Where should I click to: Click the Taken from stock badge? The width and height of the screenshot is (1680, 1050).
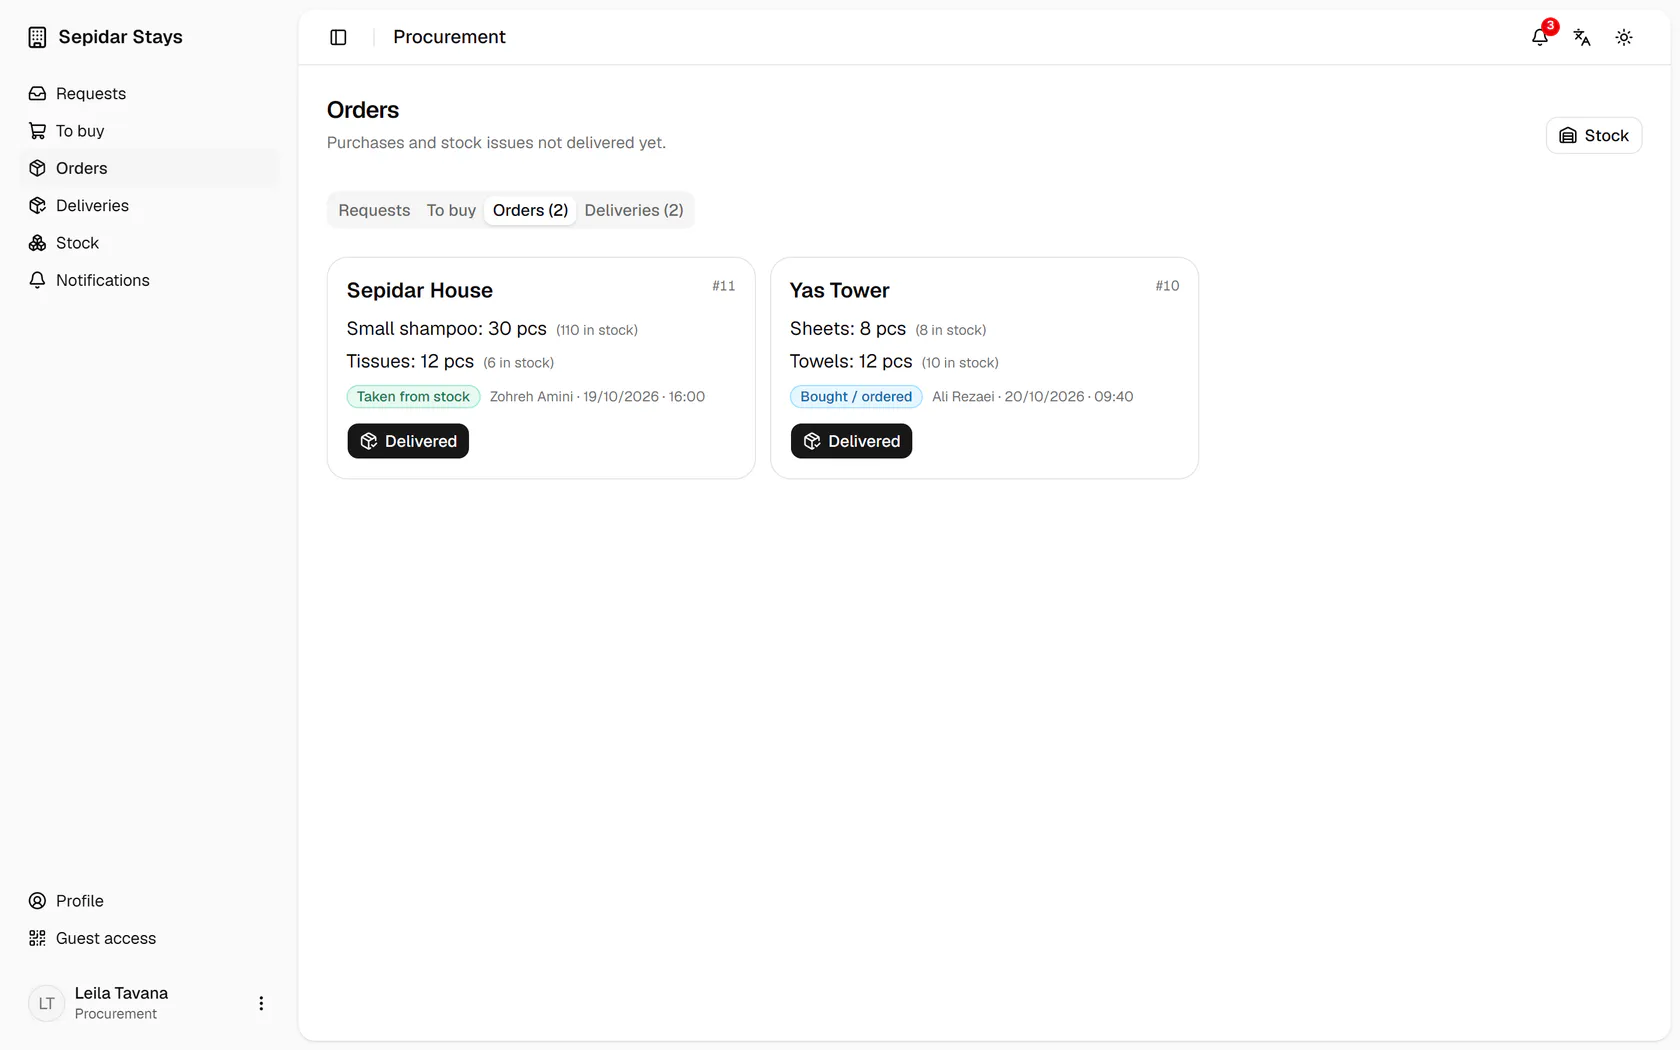413,397
